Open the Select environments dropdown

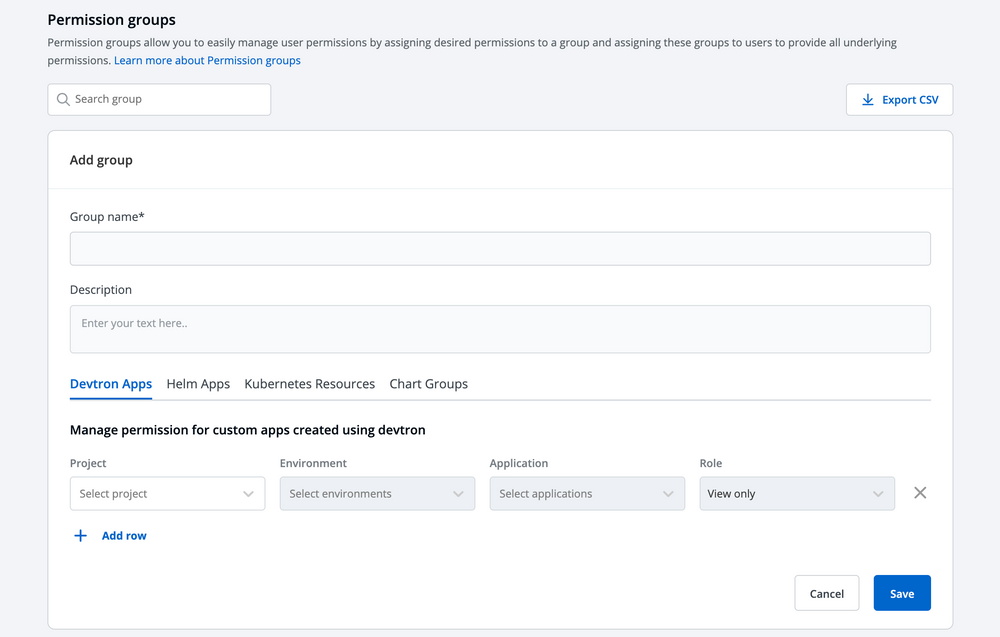(x=377, y=493)
